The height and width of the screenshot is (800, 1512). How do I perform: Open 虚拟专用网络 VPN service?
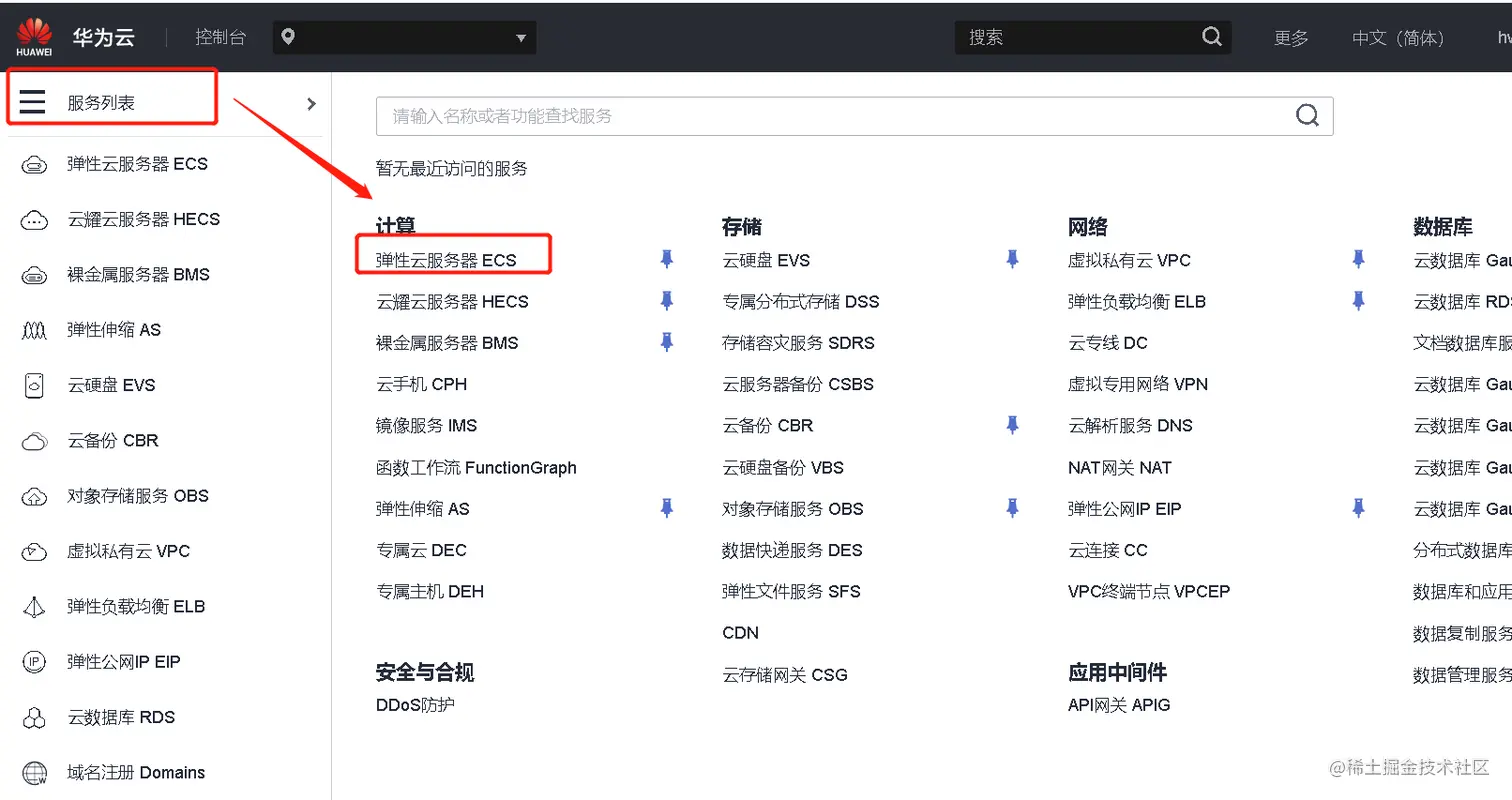(x=1138, y=384)
